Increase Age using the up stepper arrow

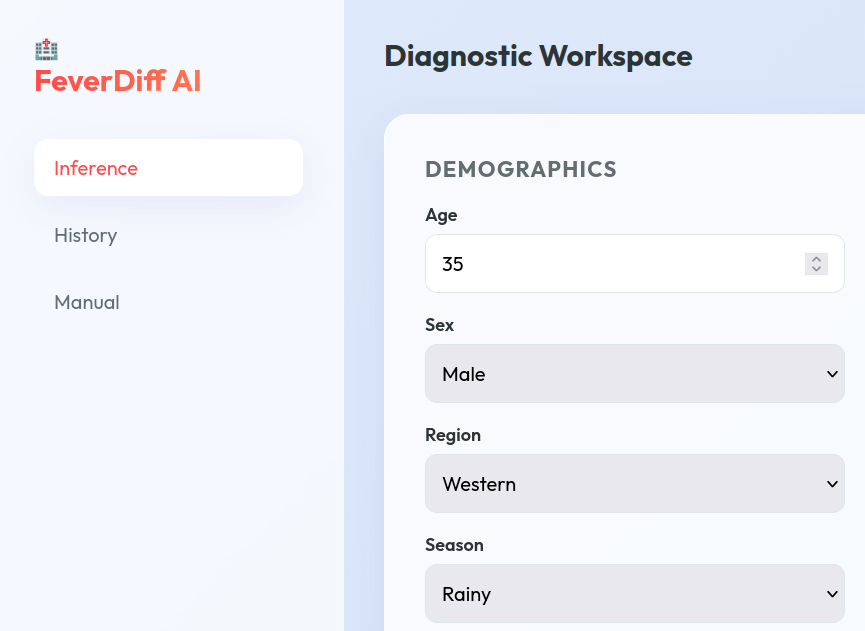pos(816,259)
